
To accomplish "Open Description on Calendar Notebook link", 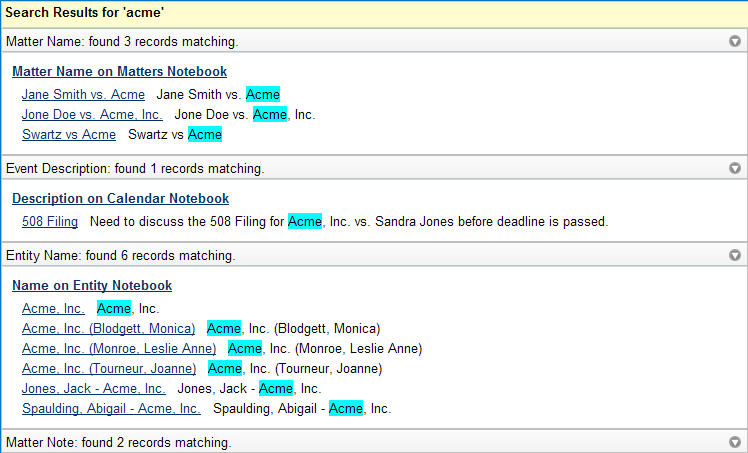I will [x=120, y=198].
